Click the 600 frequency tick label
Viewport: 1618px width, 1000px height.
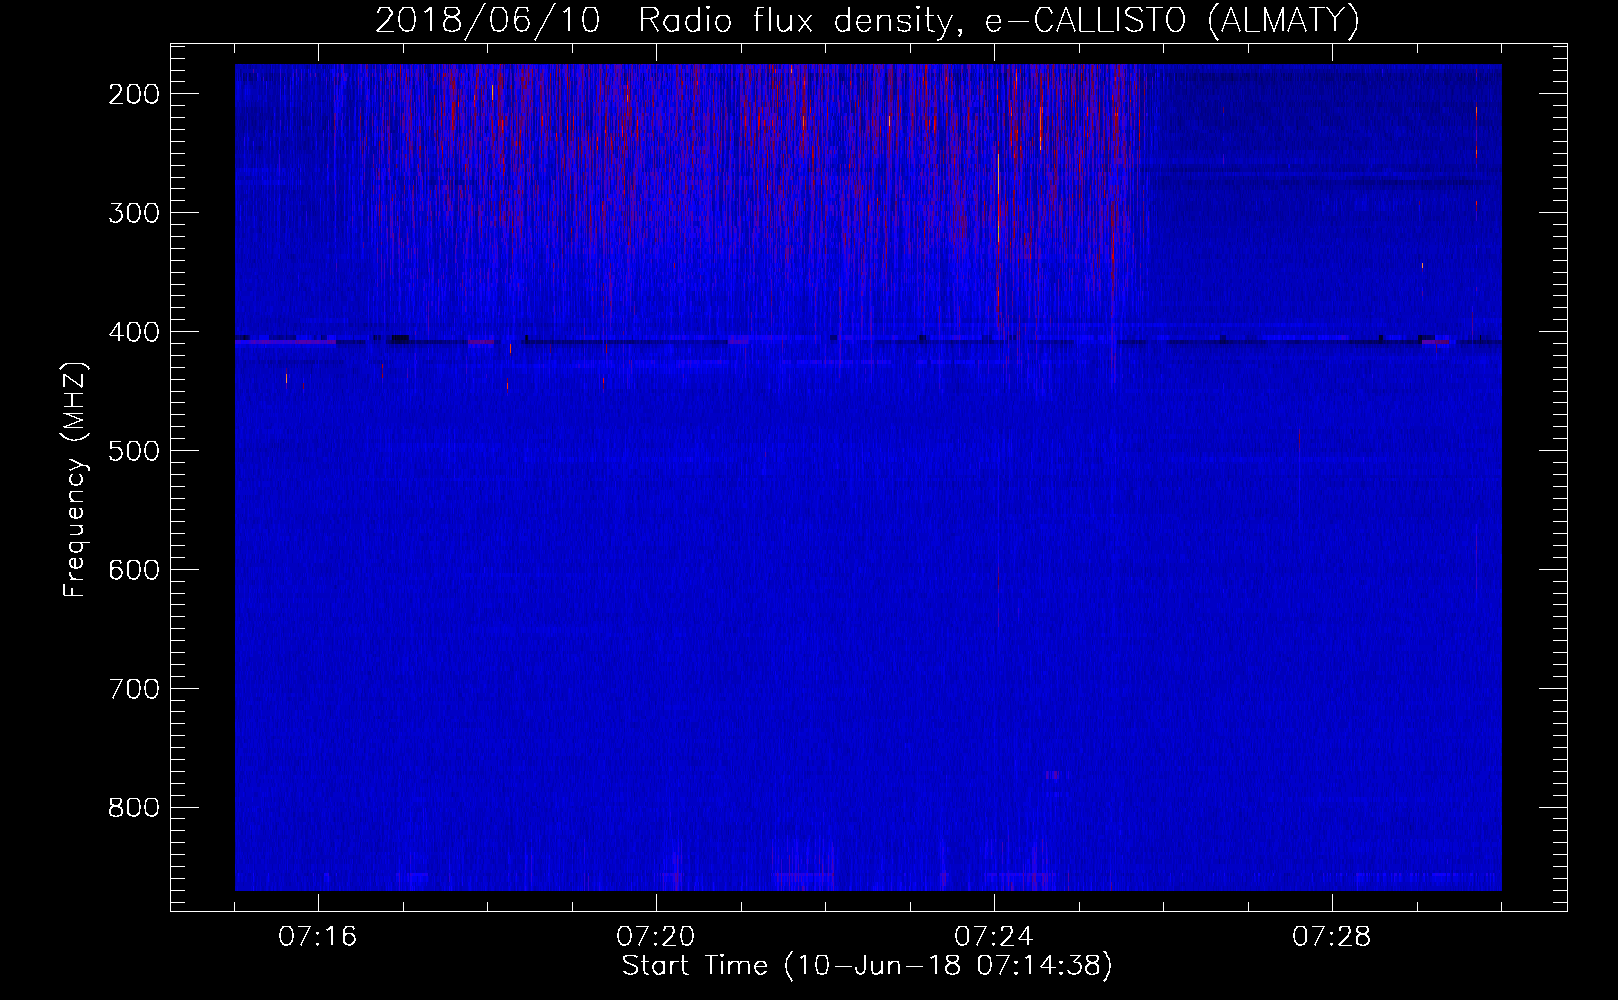(x=132, y=570)
